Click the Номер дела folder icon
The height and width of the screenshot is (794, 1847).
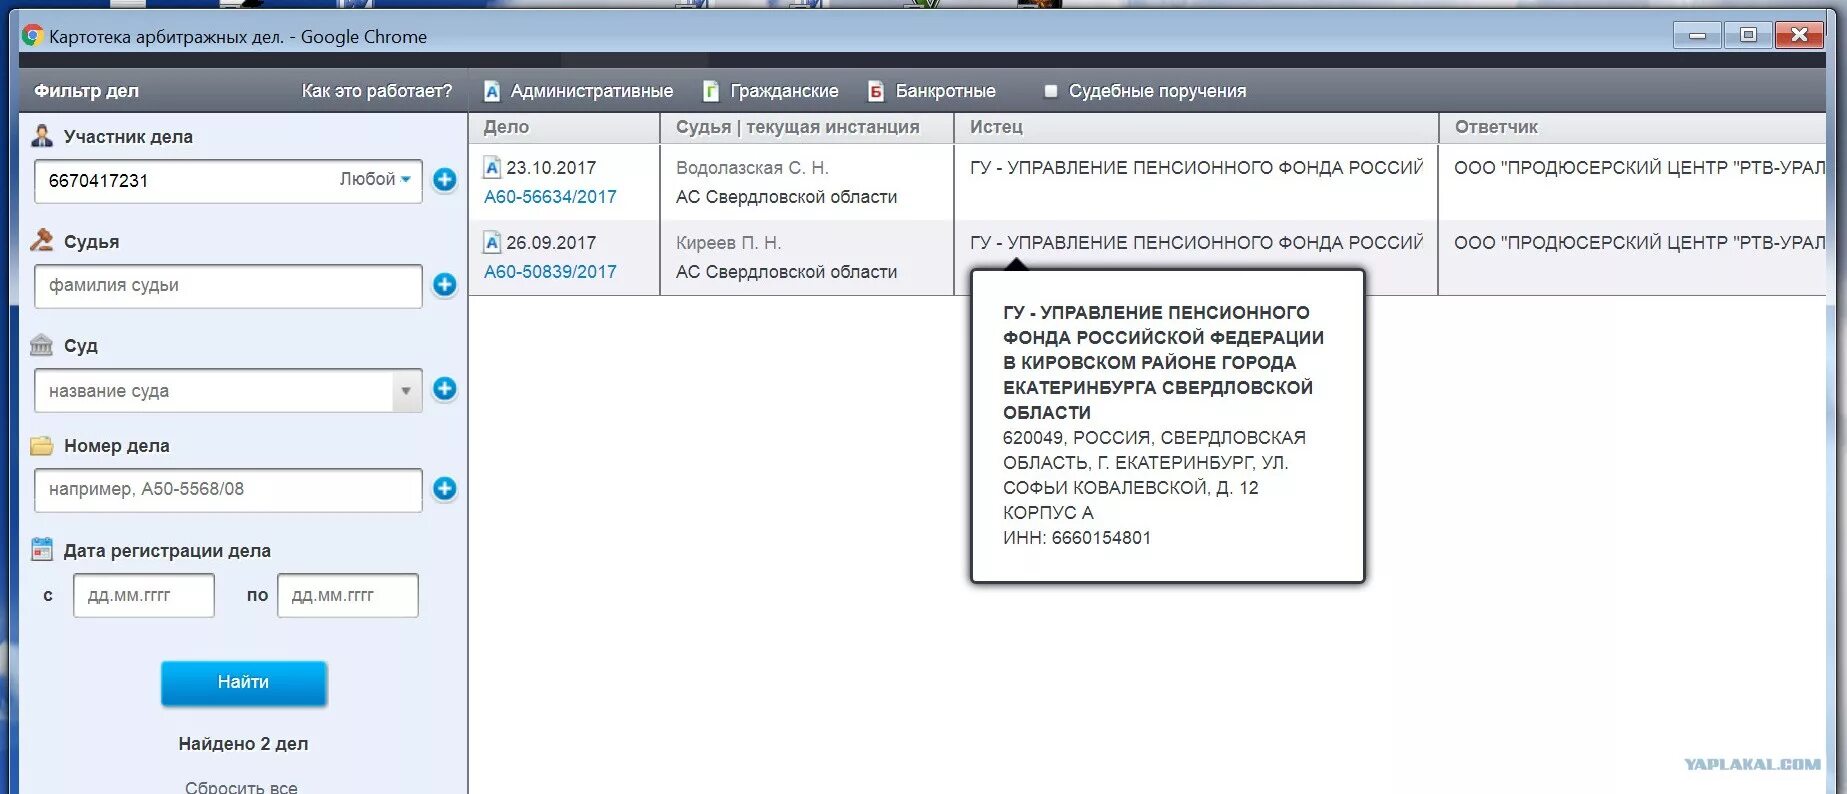42,446
